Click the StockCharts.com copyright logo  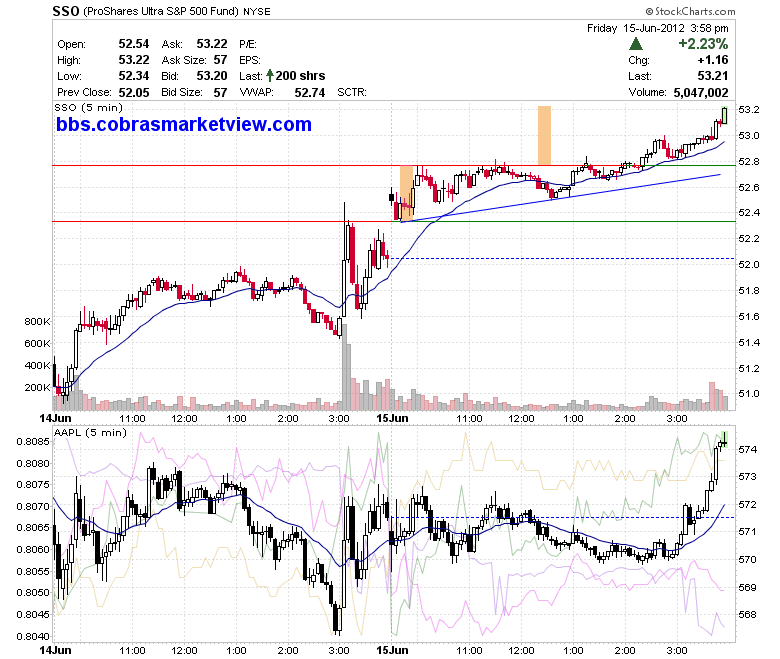coord(690,11)
